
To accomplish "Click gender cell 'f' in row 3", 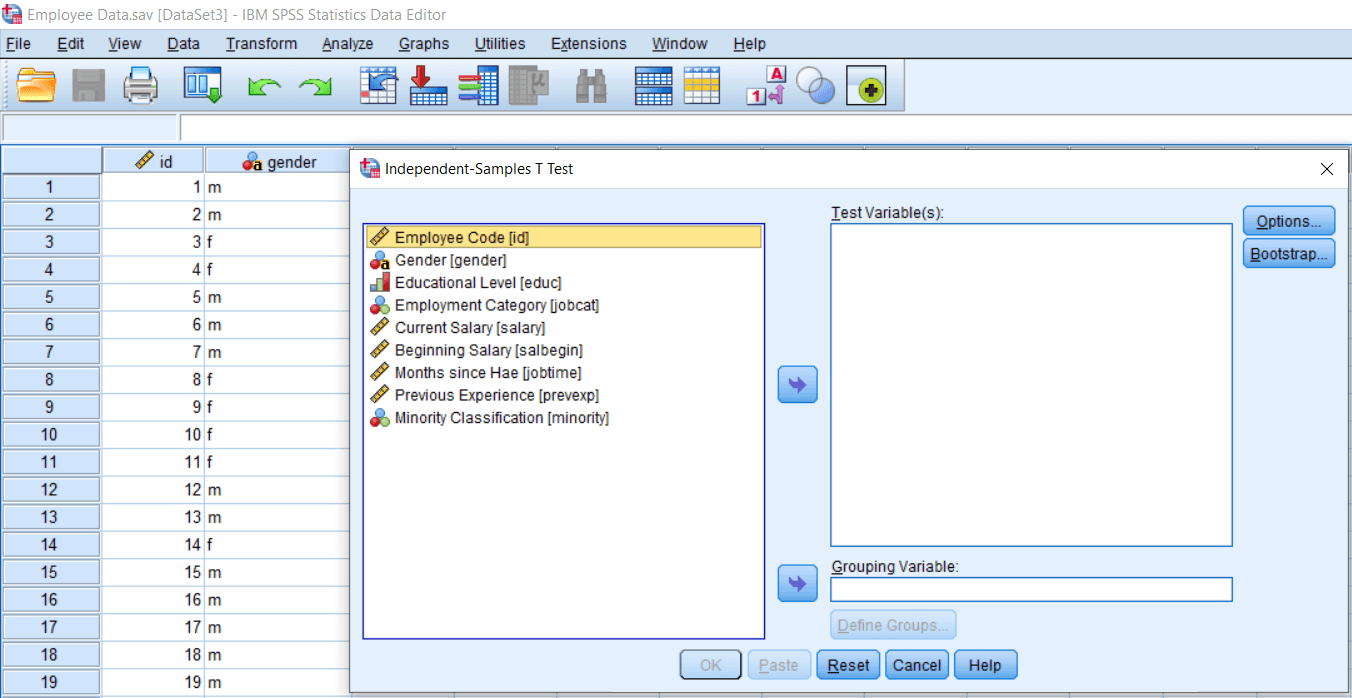I will [277, 242].
